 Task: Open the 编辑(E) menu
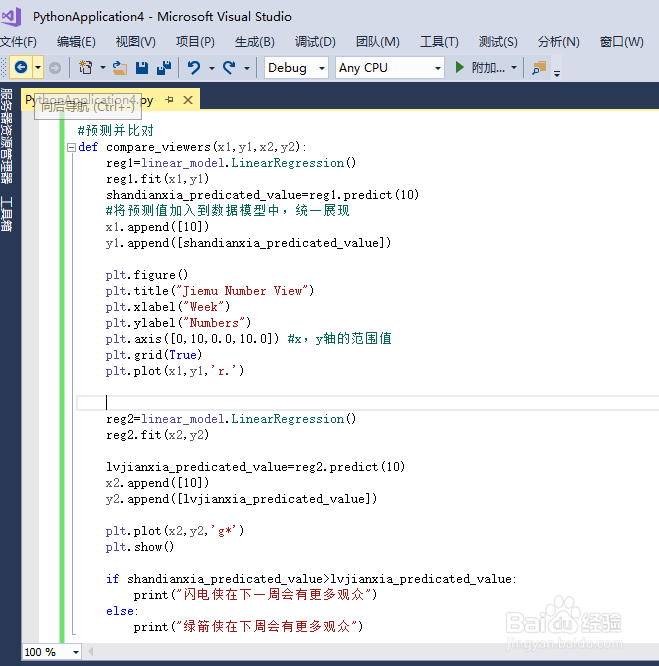(x=76, y=42)
